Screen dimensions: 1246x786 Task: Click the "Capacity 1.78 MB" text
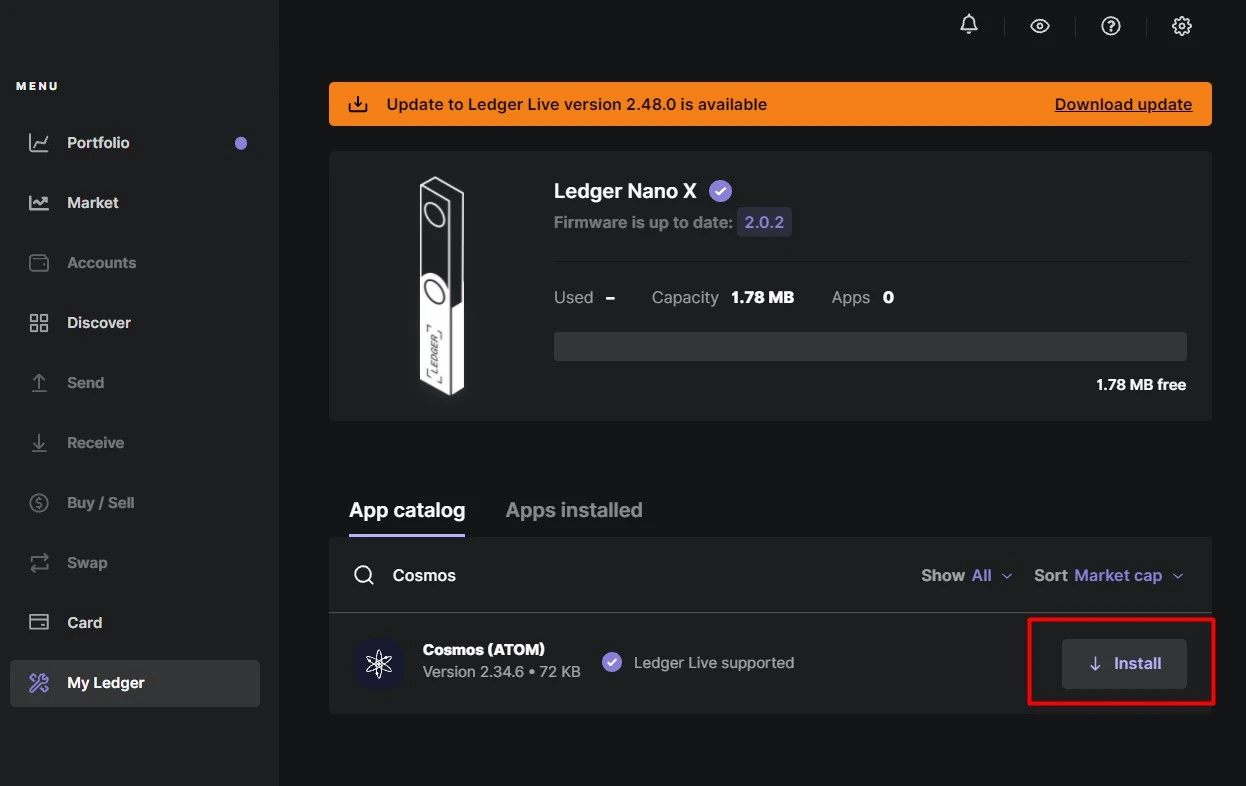pyautogui.click(x=723, y=297)
